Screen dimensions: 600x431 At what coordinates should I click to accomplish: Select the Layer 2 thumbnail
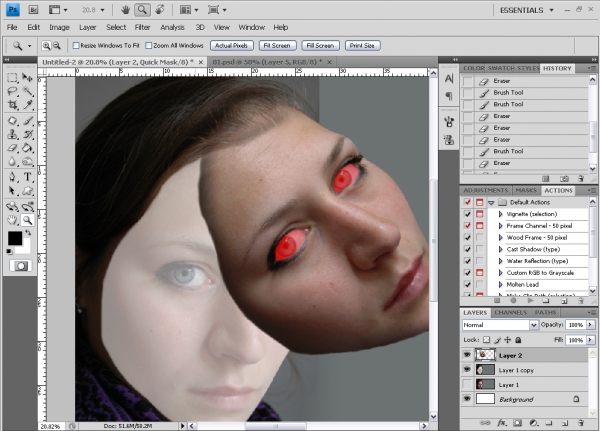pyautogui.click(x=485, y=355)
